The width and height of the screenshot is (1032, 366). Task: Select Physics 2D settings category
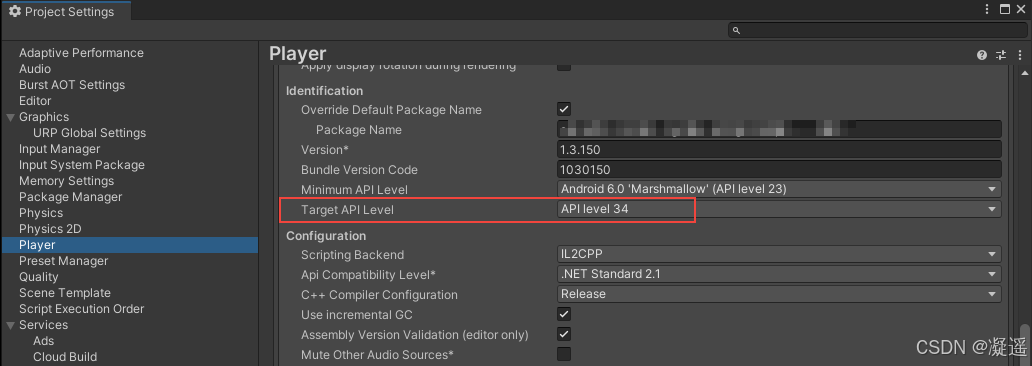50,229
